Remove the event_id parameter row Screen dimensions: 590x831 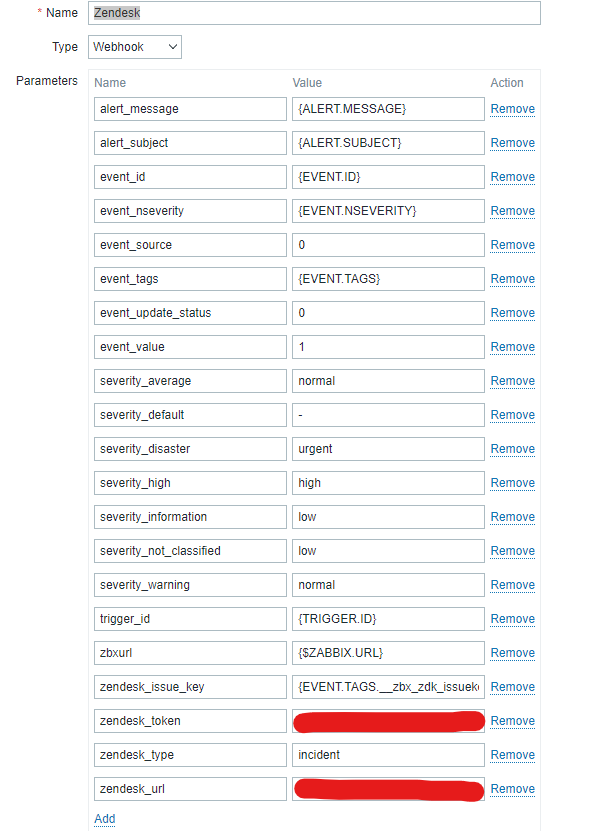tap(512, 177)
